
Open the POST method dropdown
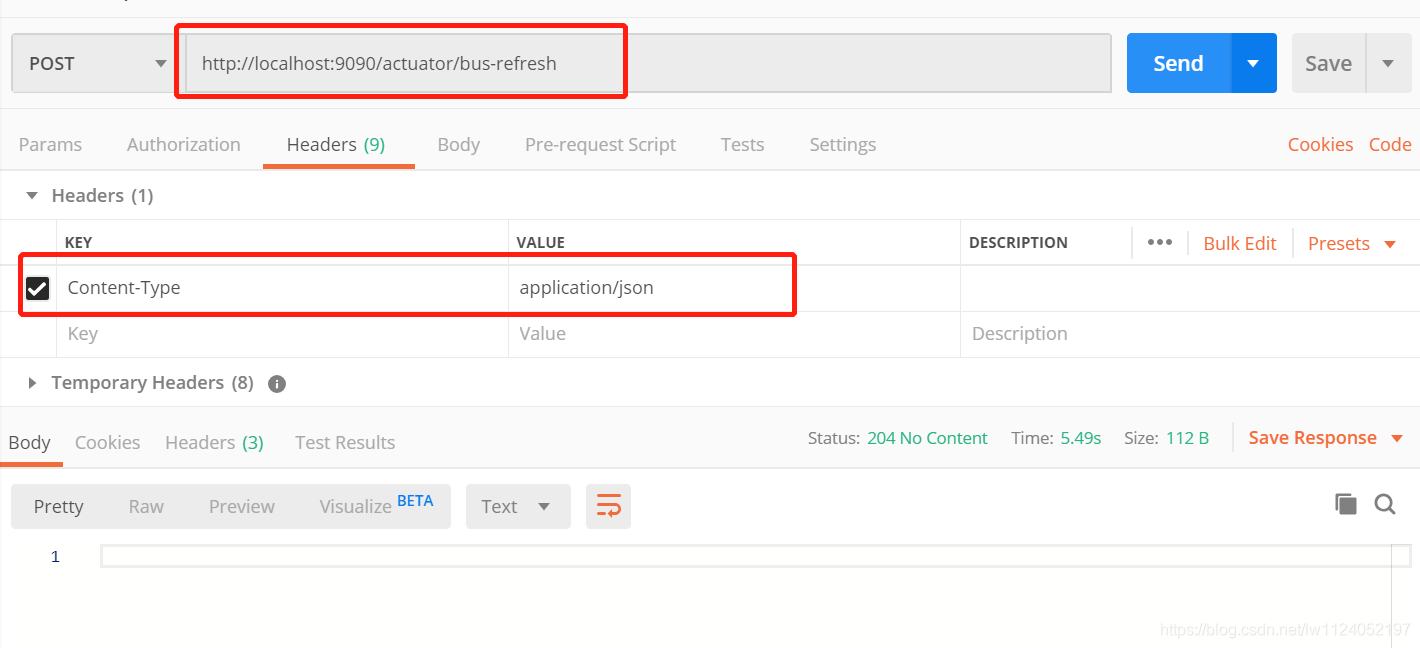(x=92, y=63)
